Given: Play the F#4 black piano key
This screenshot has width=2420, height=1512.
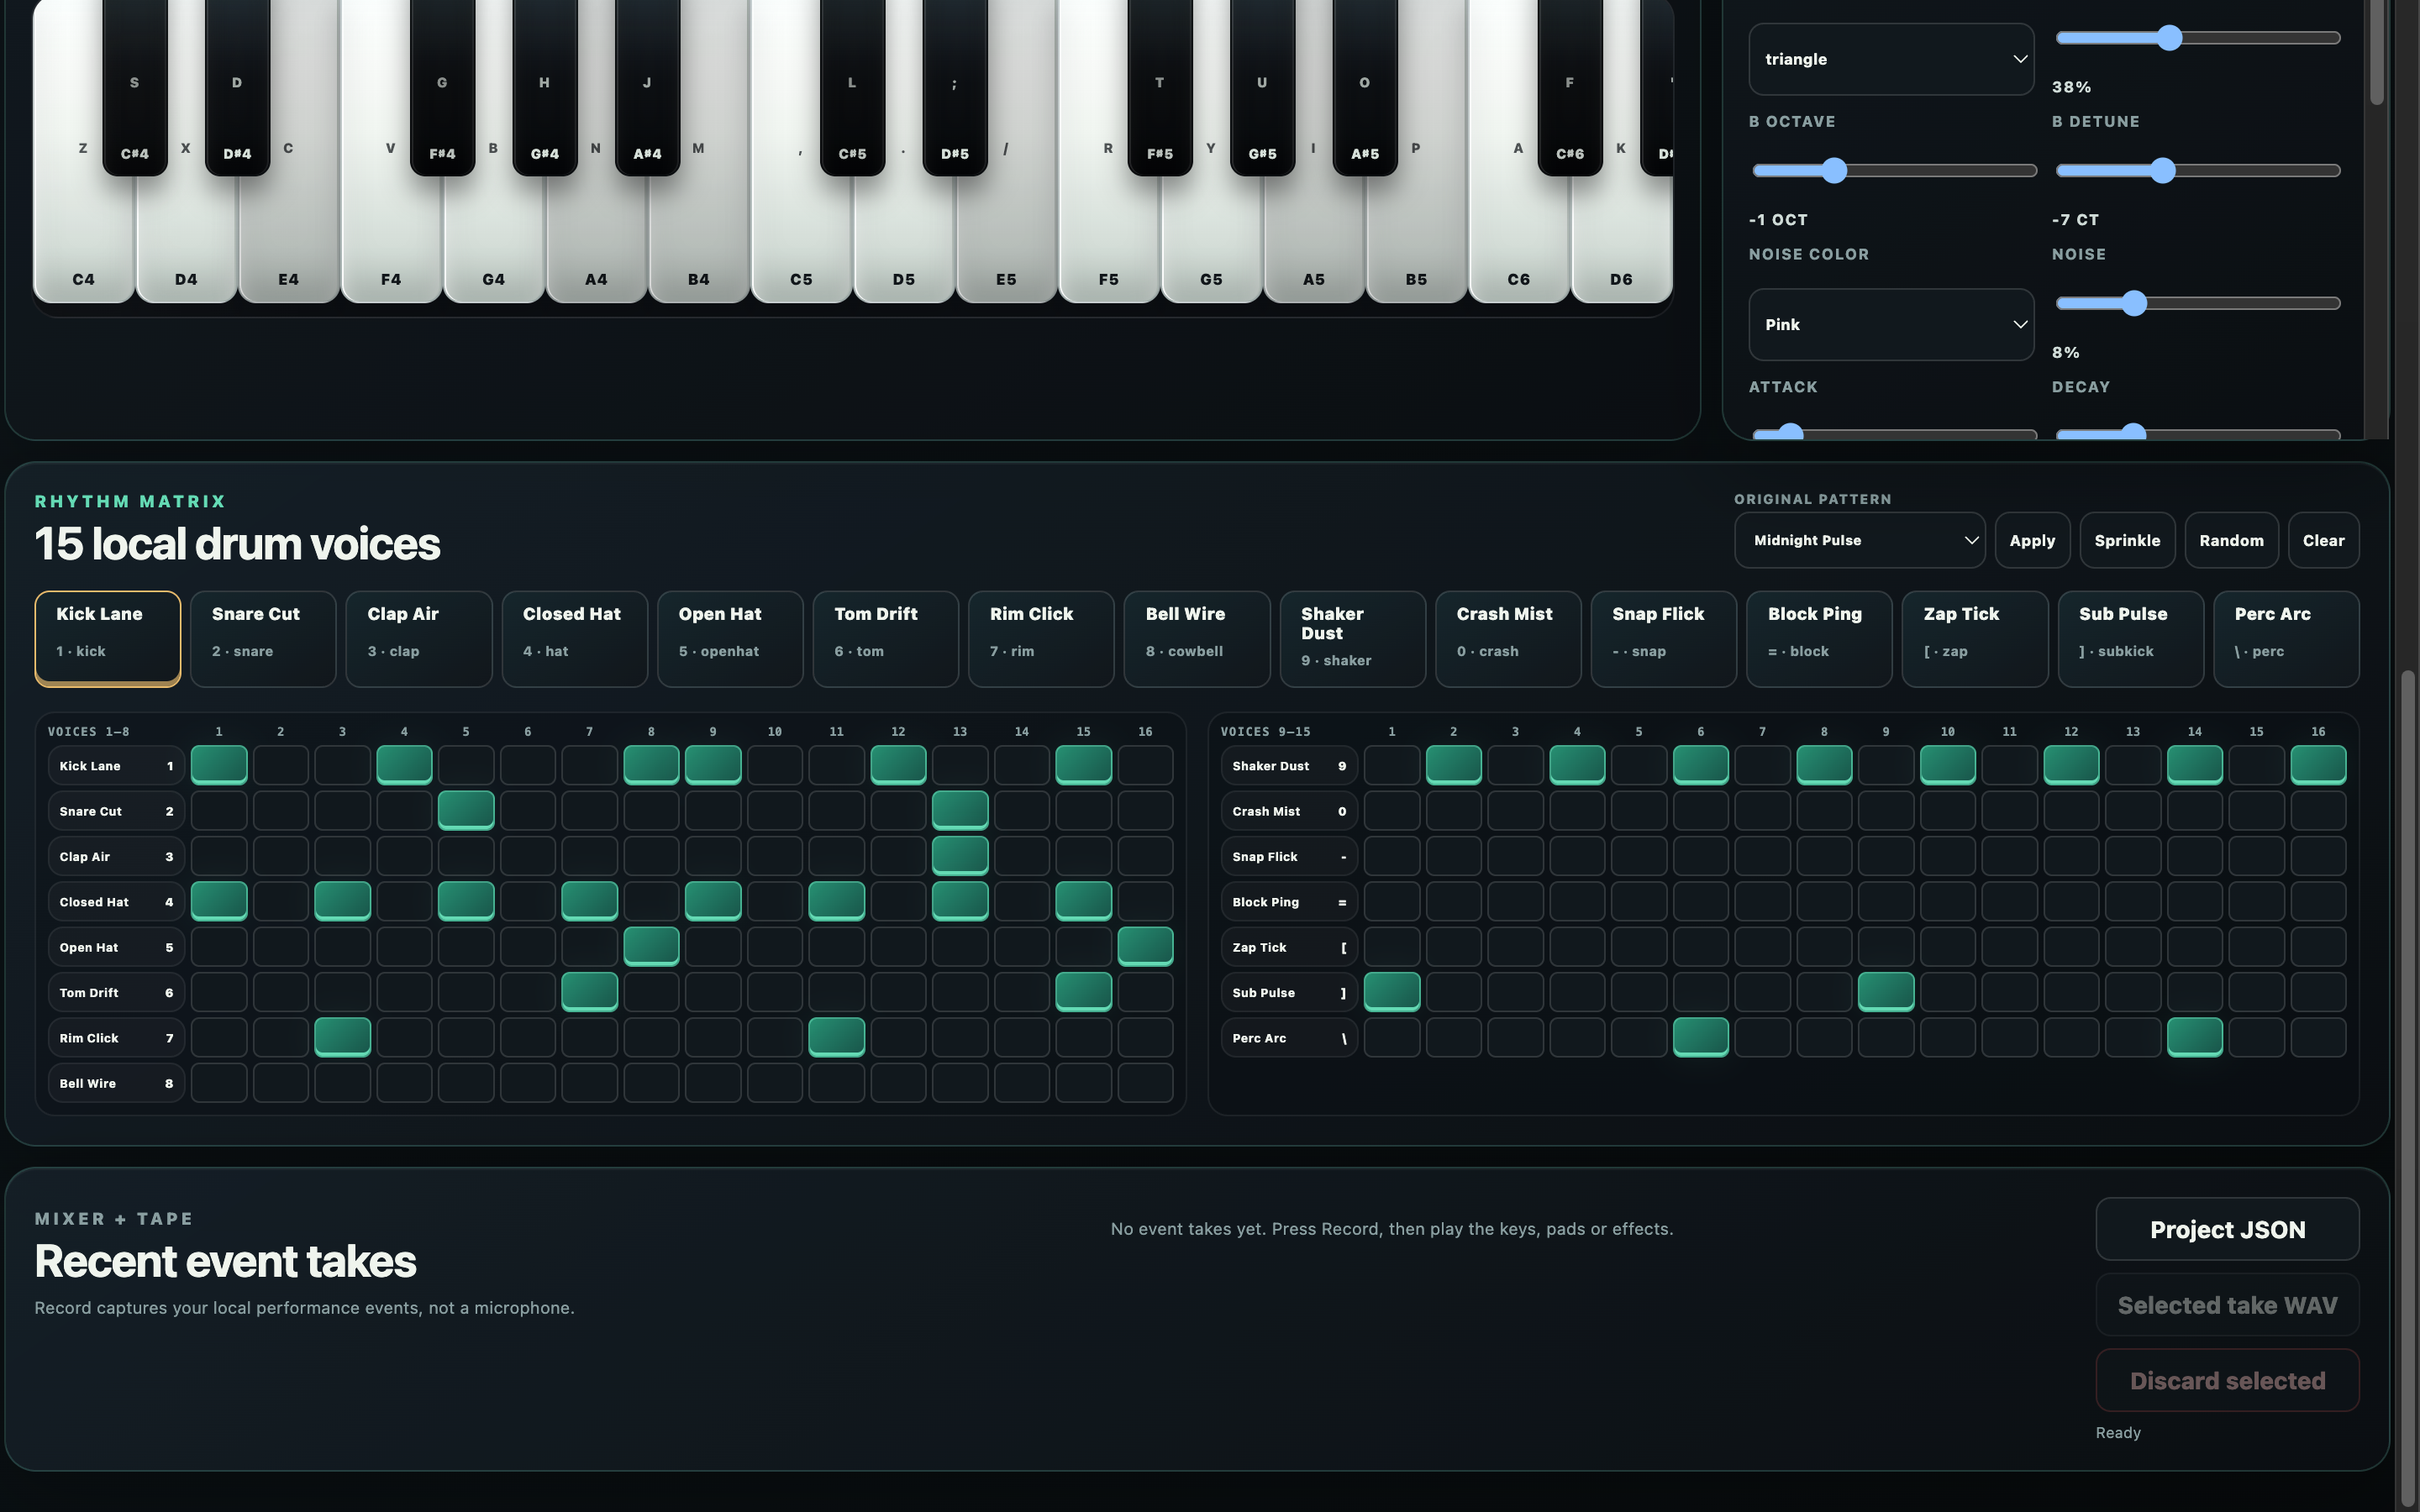Looking at the screenshot, I should point(442,90).
